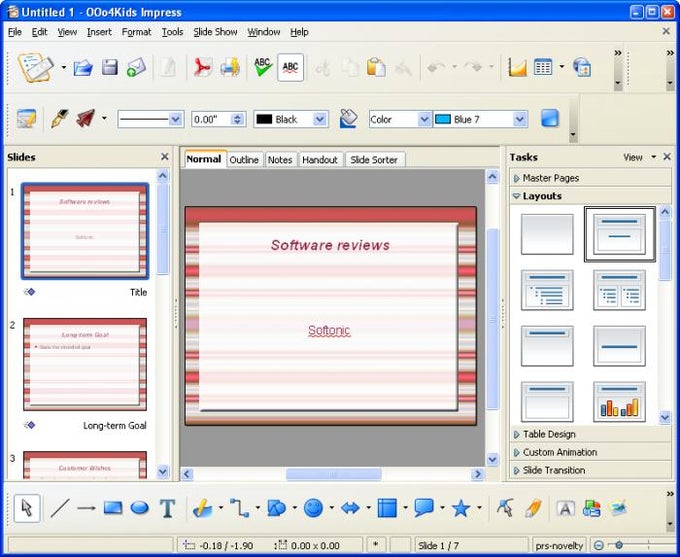This screenshot has height=557, width=680.
Task: Switch to the Notes tab
Action: [280, 160]
